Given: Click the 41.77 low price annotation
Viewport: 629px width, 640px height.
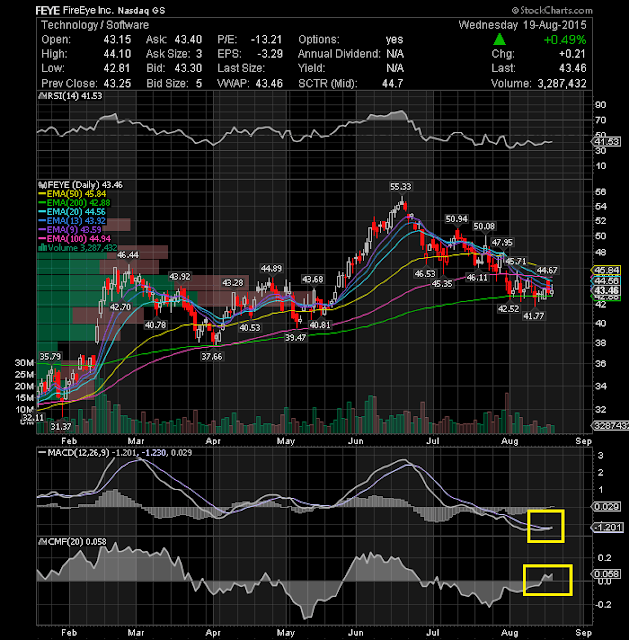Looking at the screenshot, I should coord(533,316).
